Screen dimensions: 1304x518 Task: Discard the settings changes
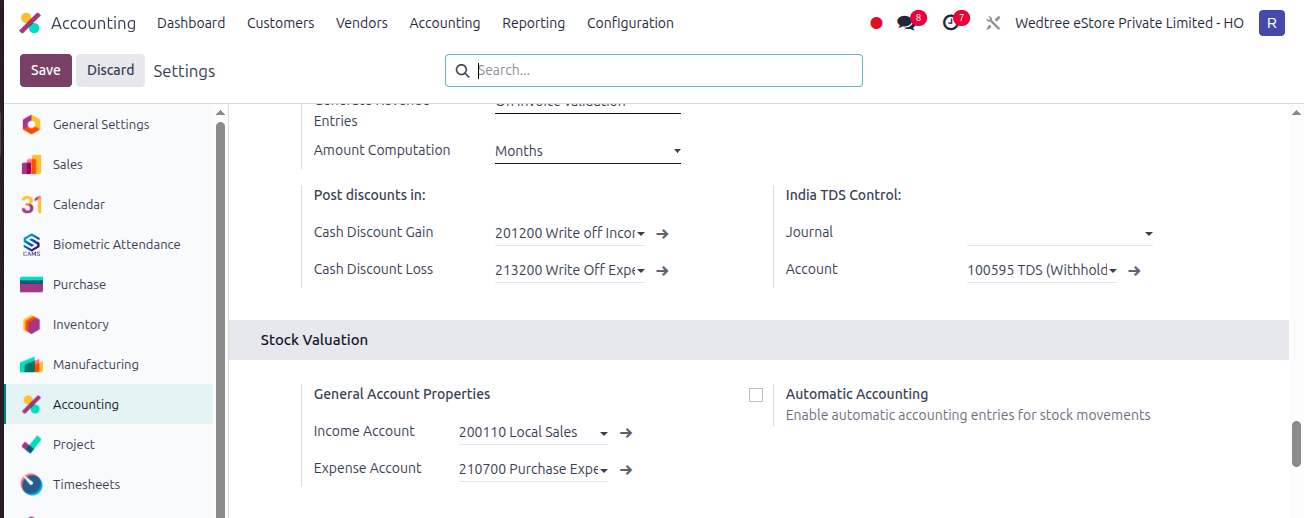(110, 70)
